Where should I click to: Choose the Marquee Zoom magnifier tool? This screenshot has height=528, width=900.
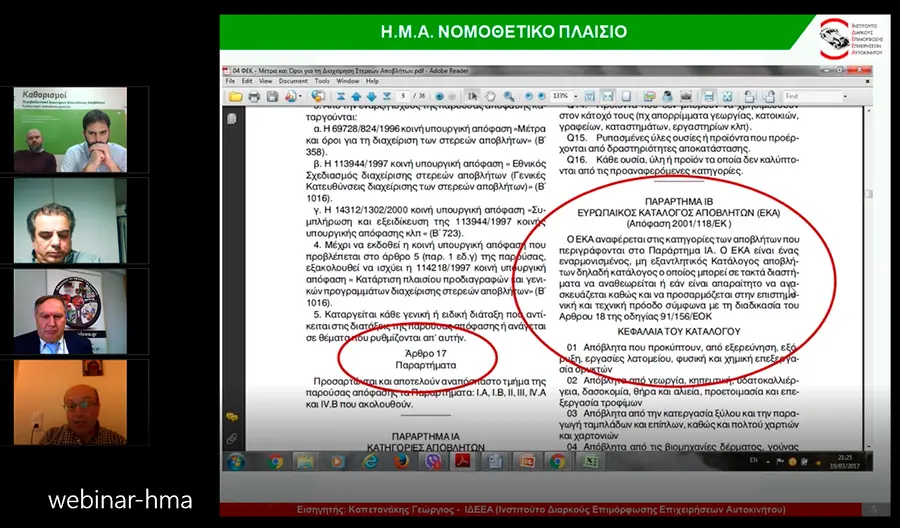(509, 96)
